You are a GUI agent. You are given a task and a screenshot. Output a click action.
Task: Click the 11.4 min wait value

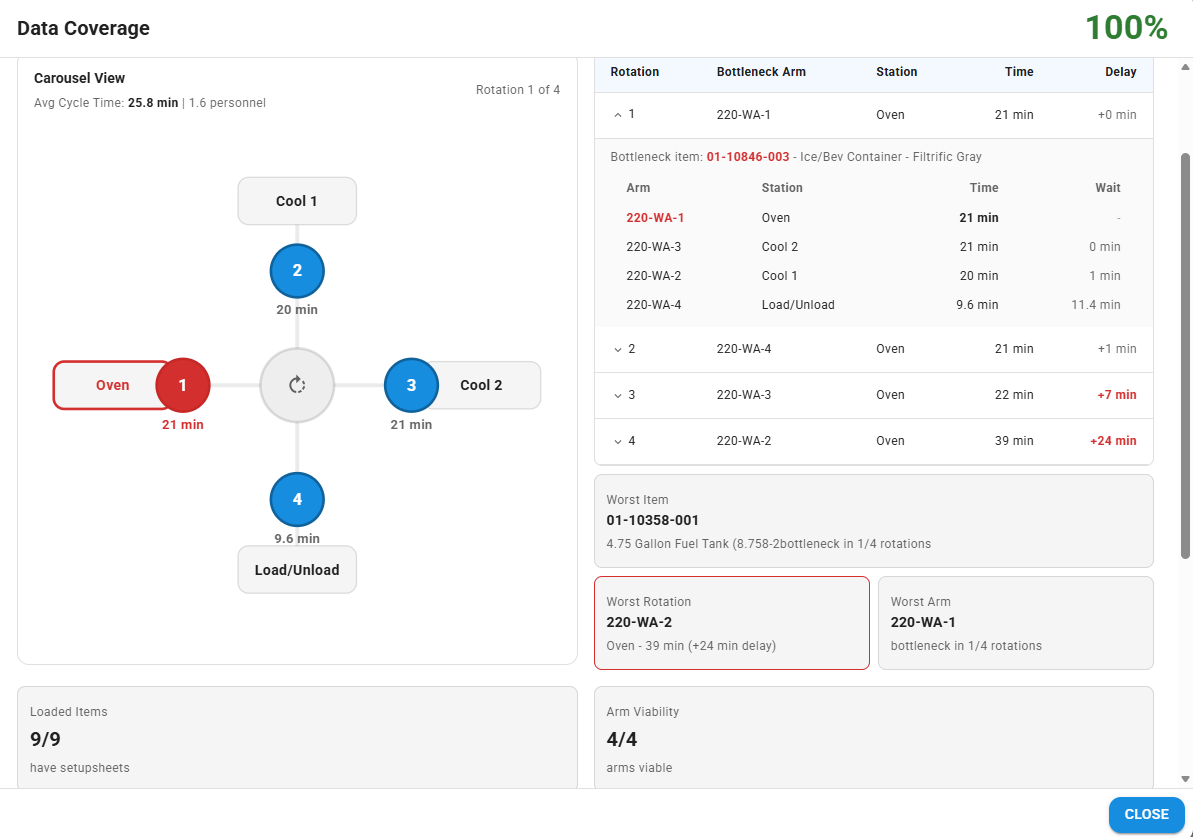[1096, 304]
